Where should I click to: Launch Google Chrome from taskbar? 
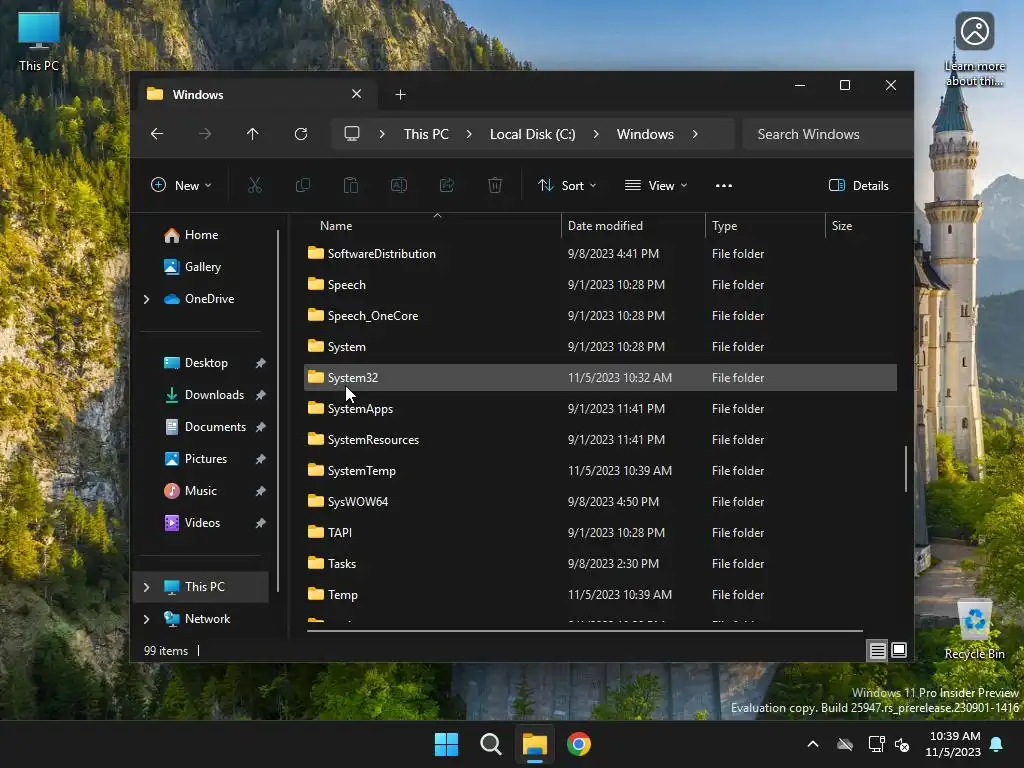(579, 744)
